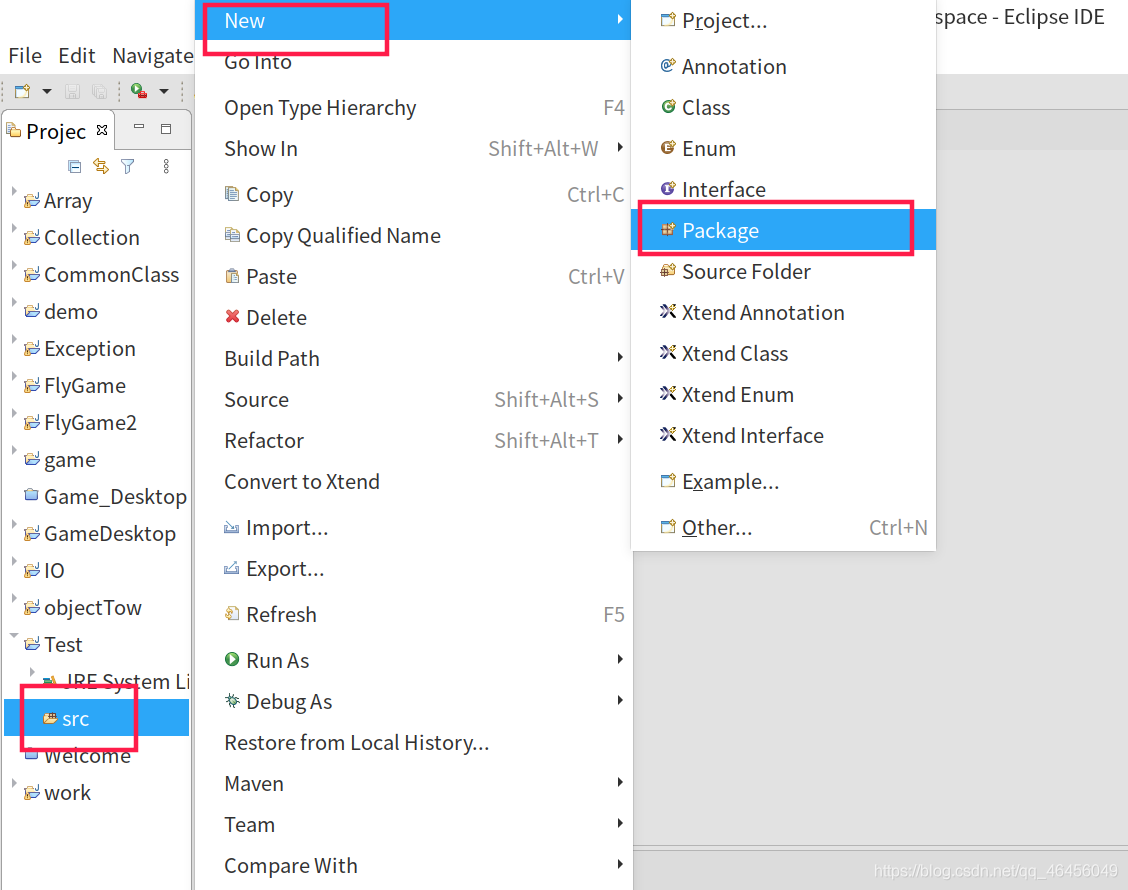Screen dimensions: 1128x890
Task: Toggle Link with Editor in Project Explorer
Action: pyautogui.click(x=101, y=166)
